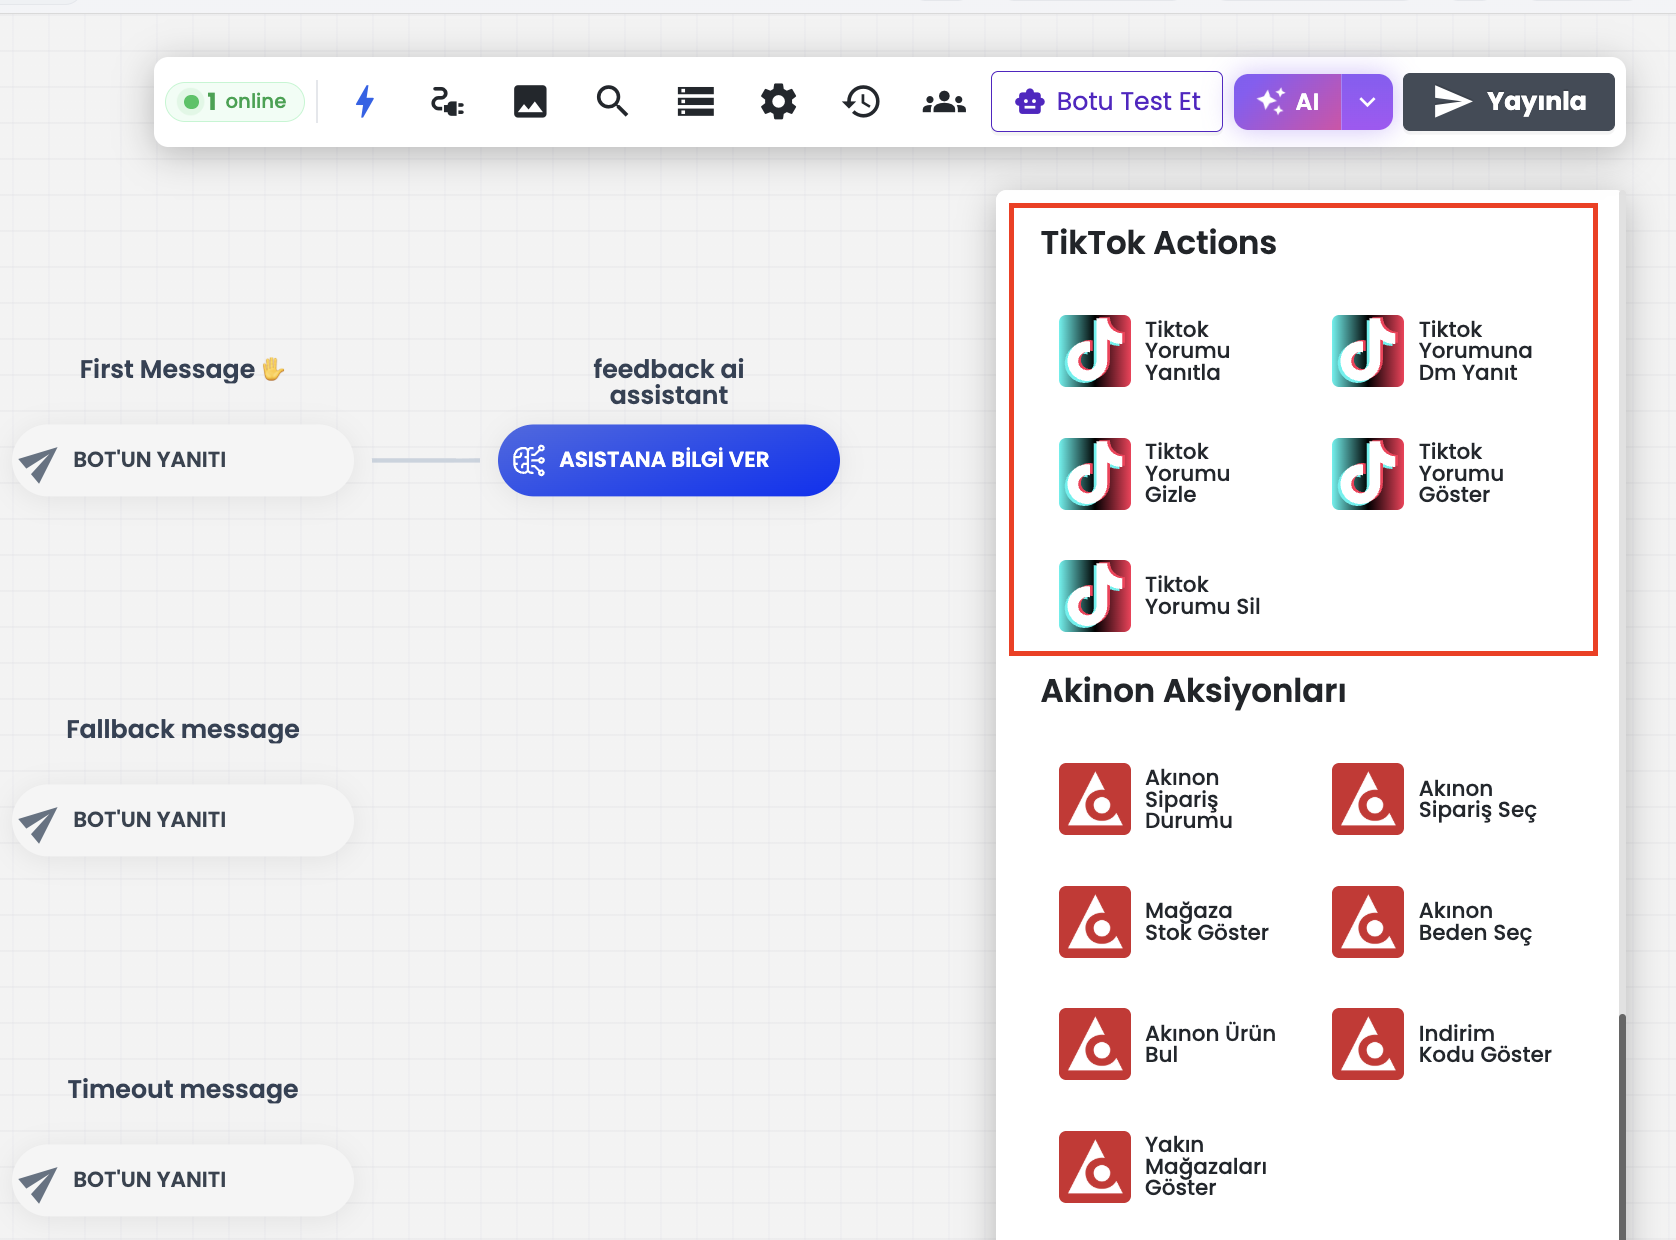1676x1240 pixels.
Task: Click BOT'UN YANITI under Timeout message
Action: tap(184, 1180)
